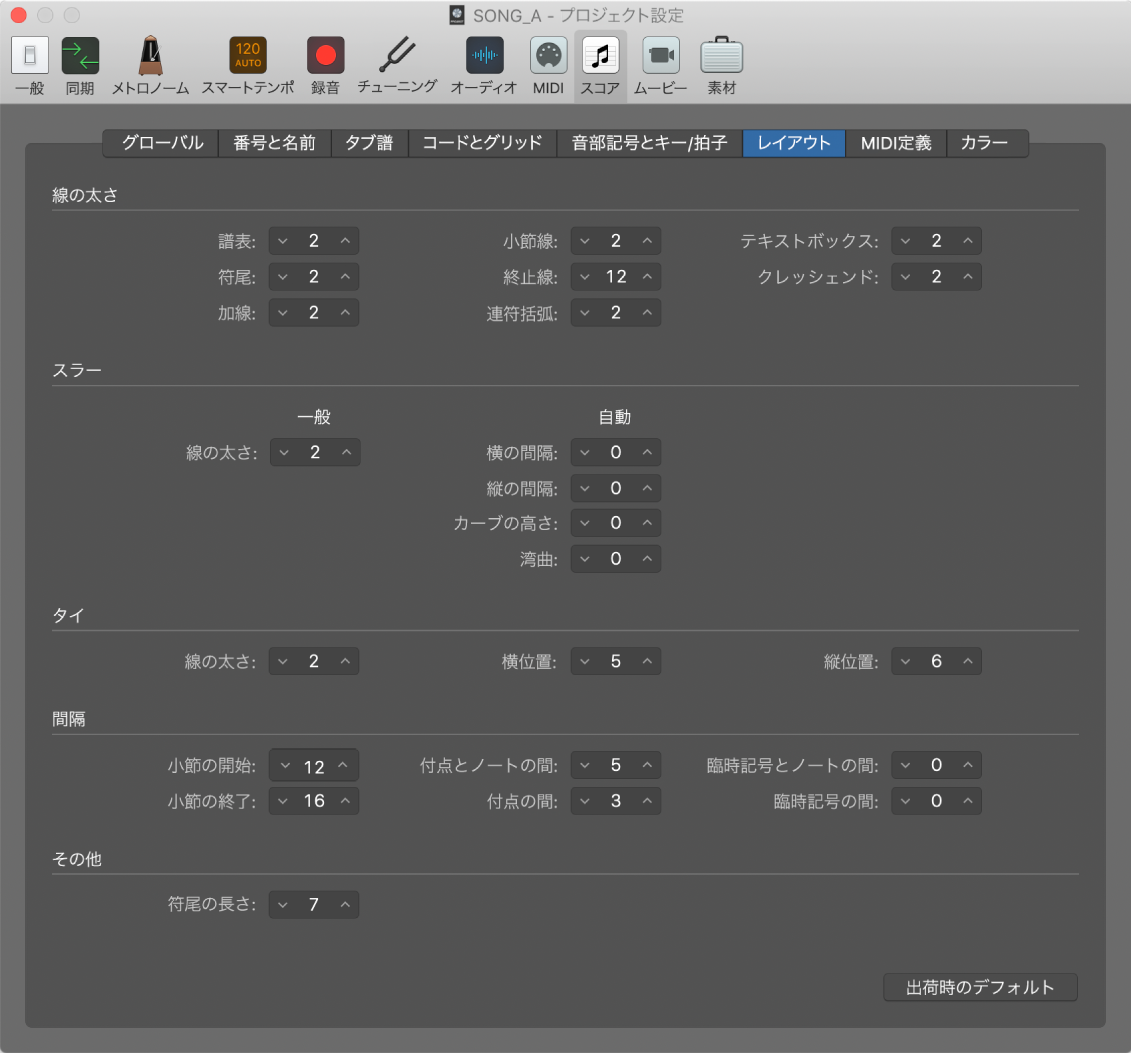Switch to the 番号と名前 tab
Screen dimensions: 1131x1053
(x=275, y=143)
